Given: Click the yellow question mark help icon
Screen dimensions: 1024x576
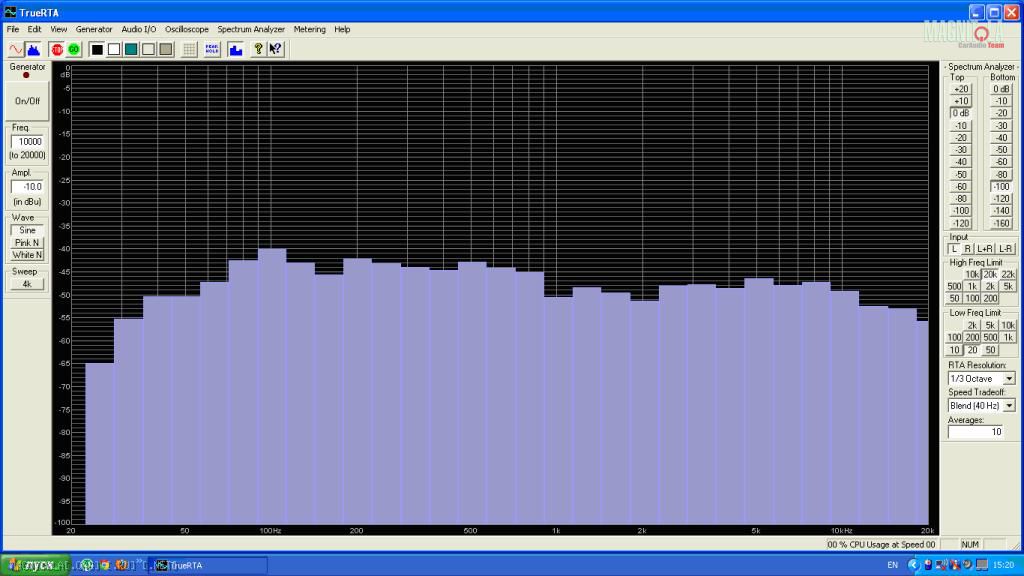Looking at the screenshot, I should 258,49.
